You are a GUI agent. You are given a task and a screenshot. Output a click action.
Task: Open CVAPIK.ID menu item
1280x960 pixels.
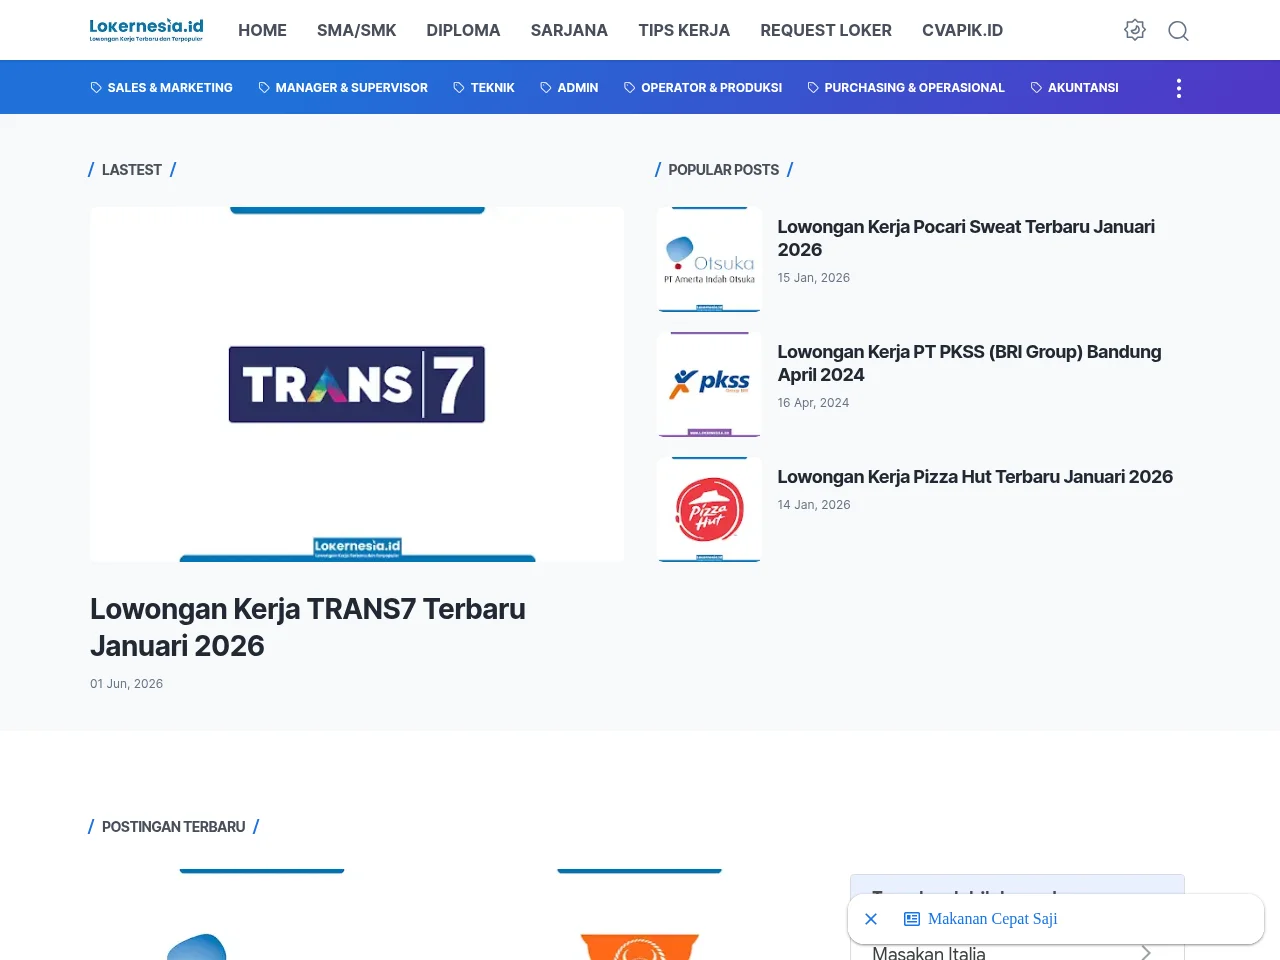[962, 30]
